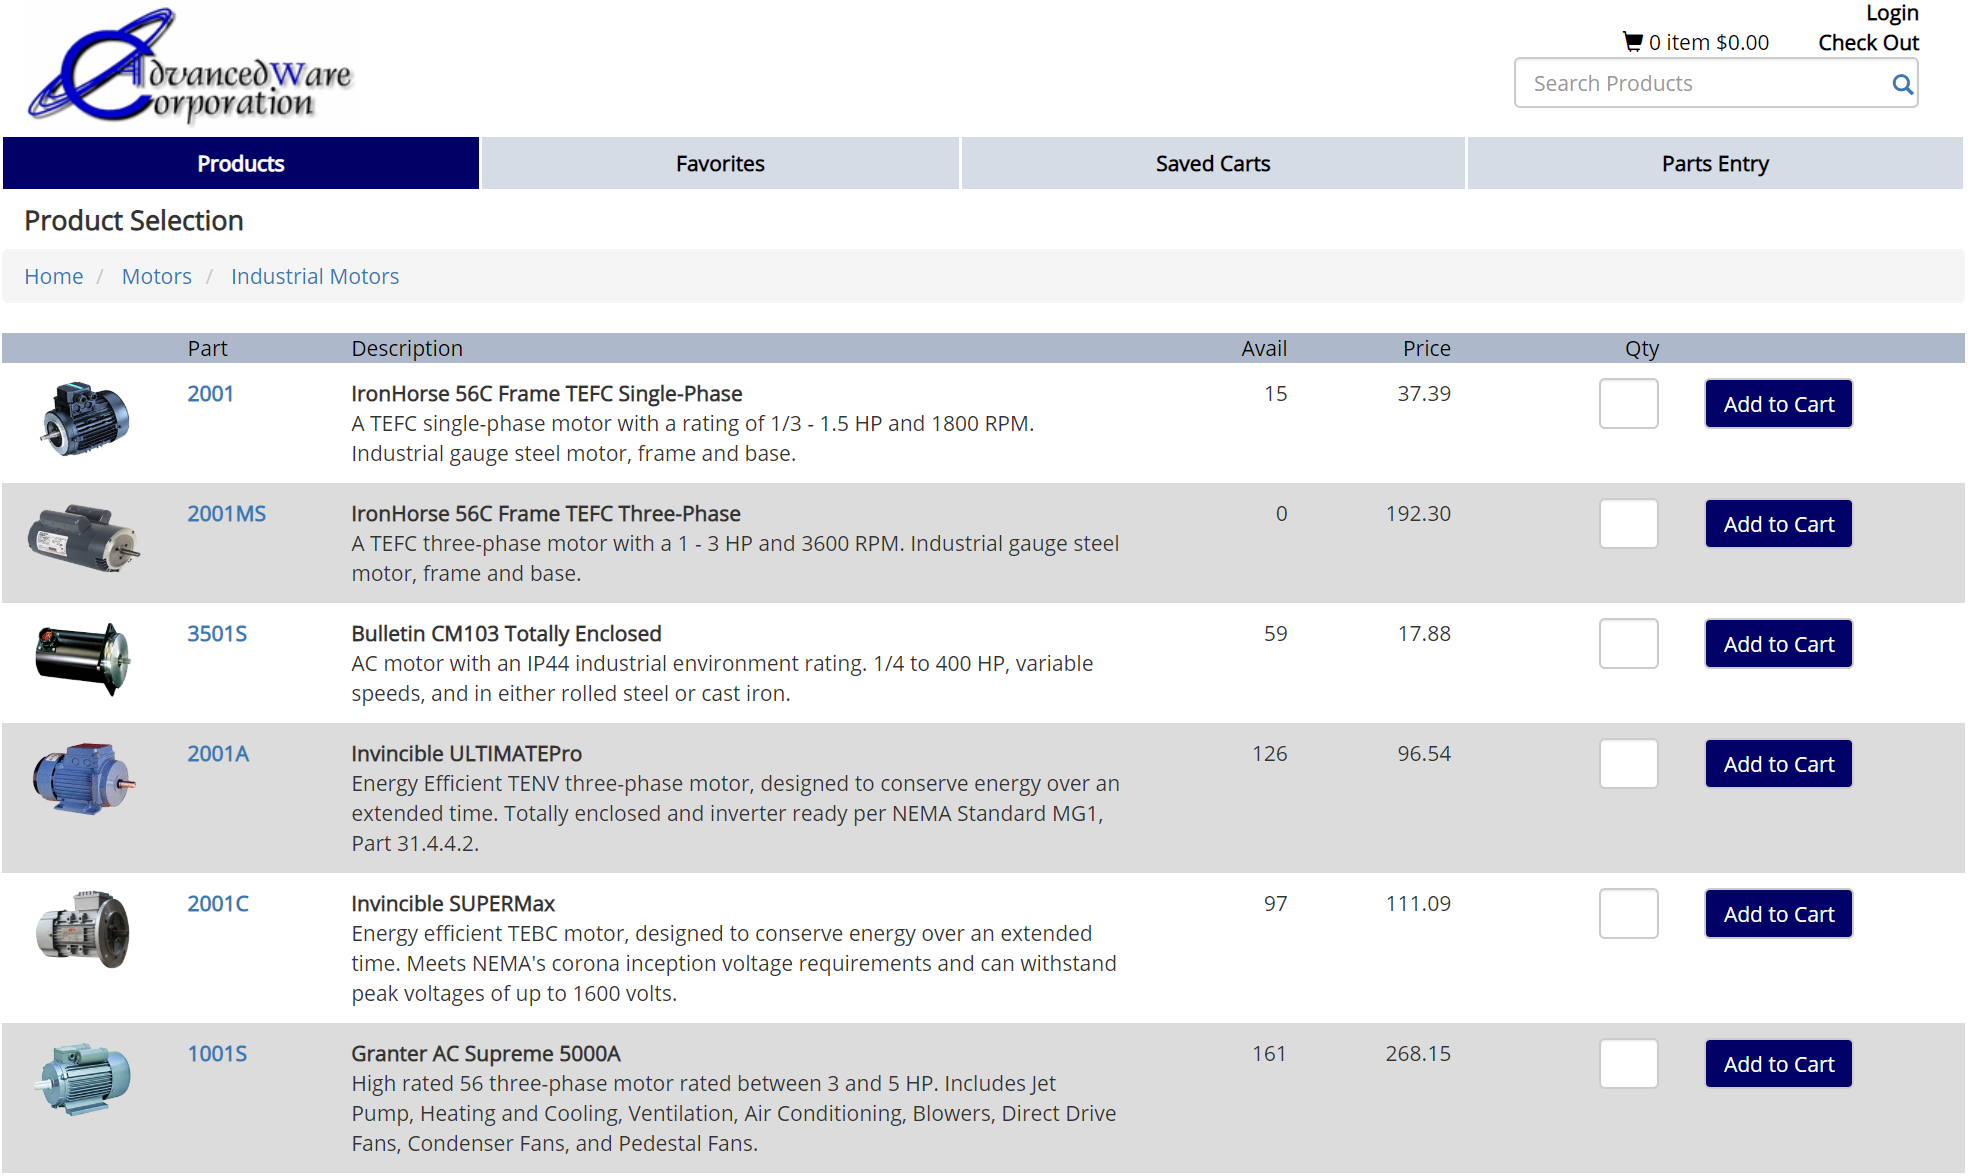Click the 'IronHorse 56C Frame TEFC Single-Phase' title
Screen dimensions: 1968x1176
(547, 394)
